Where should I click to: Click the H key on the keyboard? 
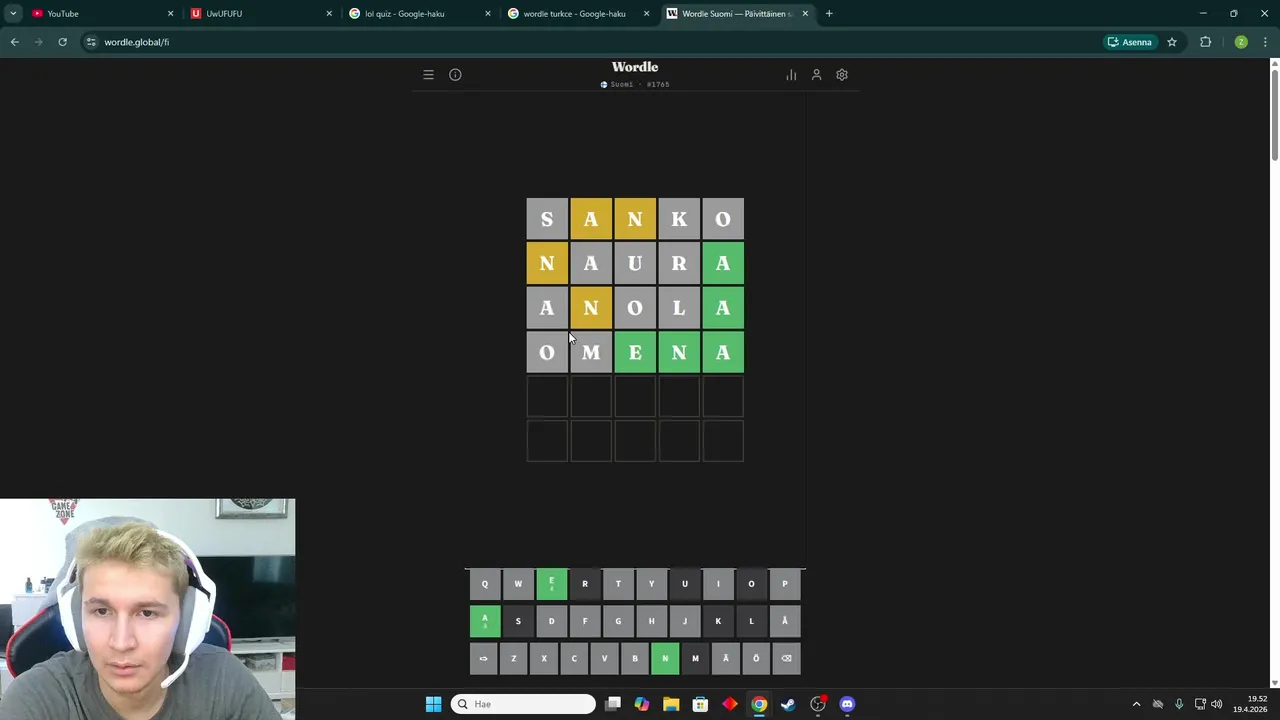651,621
